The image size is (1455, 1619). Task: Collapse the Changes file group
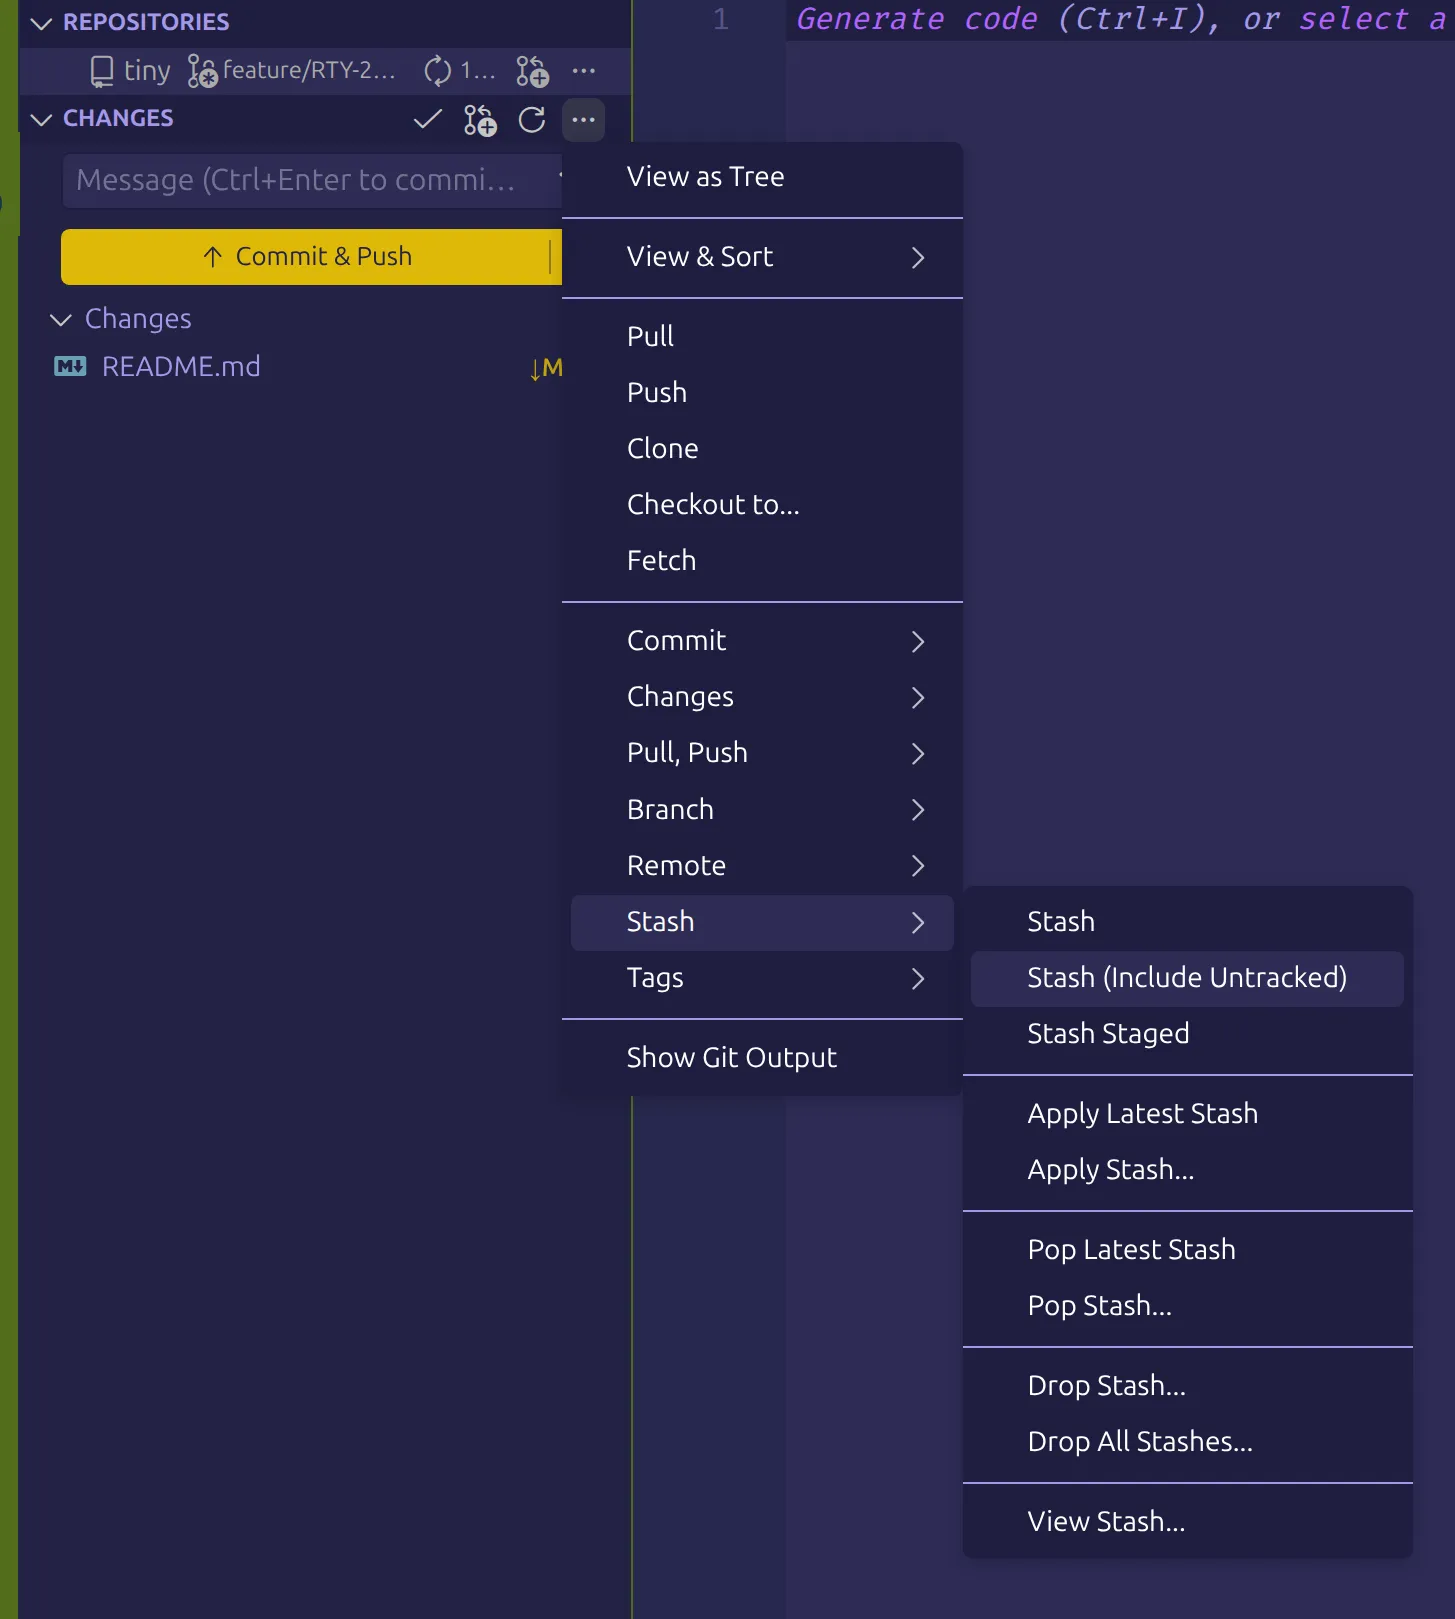[x=61, y=319]
